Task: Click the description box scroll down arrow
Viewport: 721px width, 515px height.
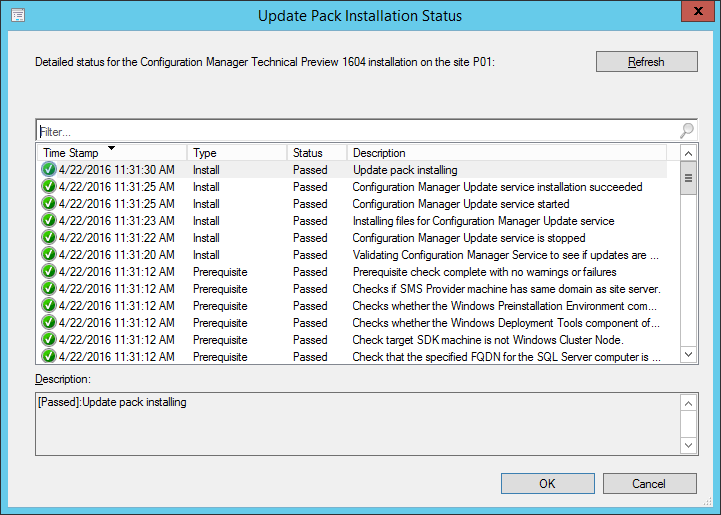Action: [688, 445]
